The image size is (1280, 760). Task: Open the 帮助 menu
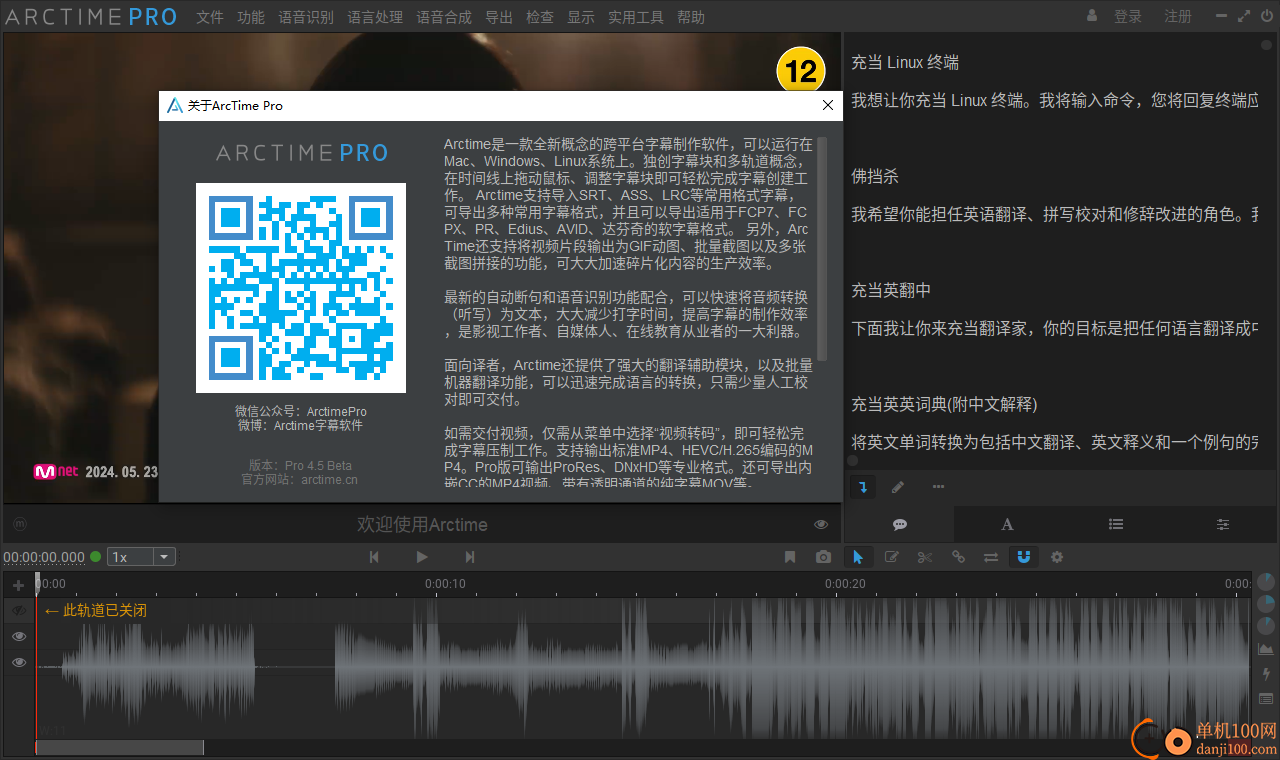691,17
